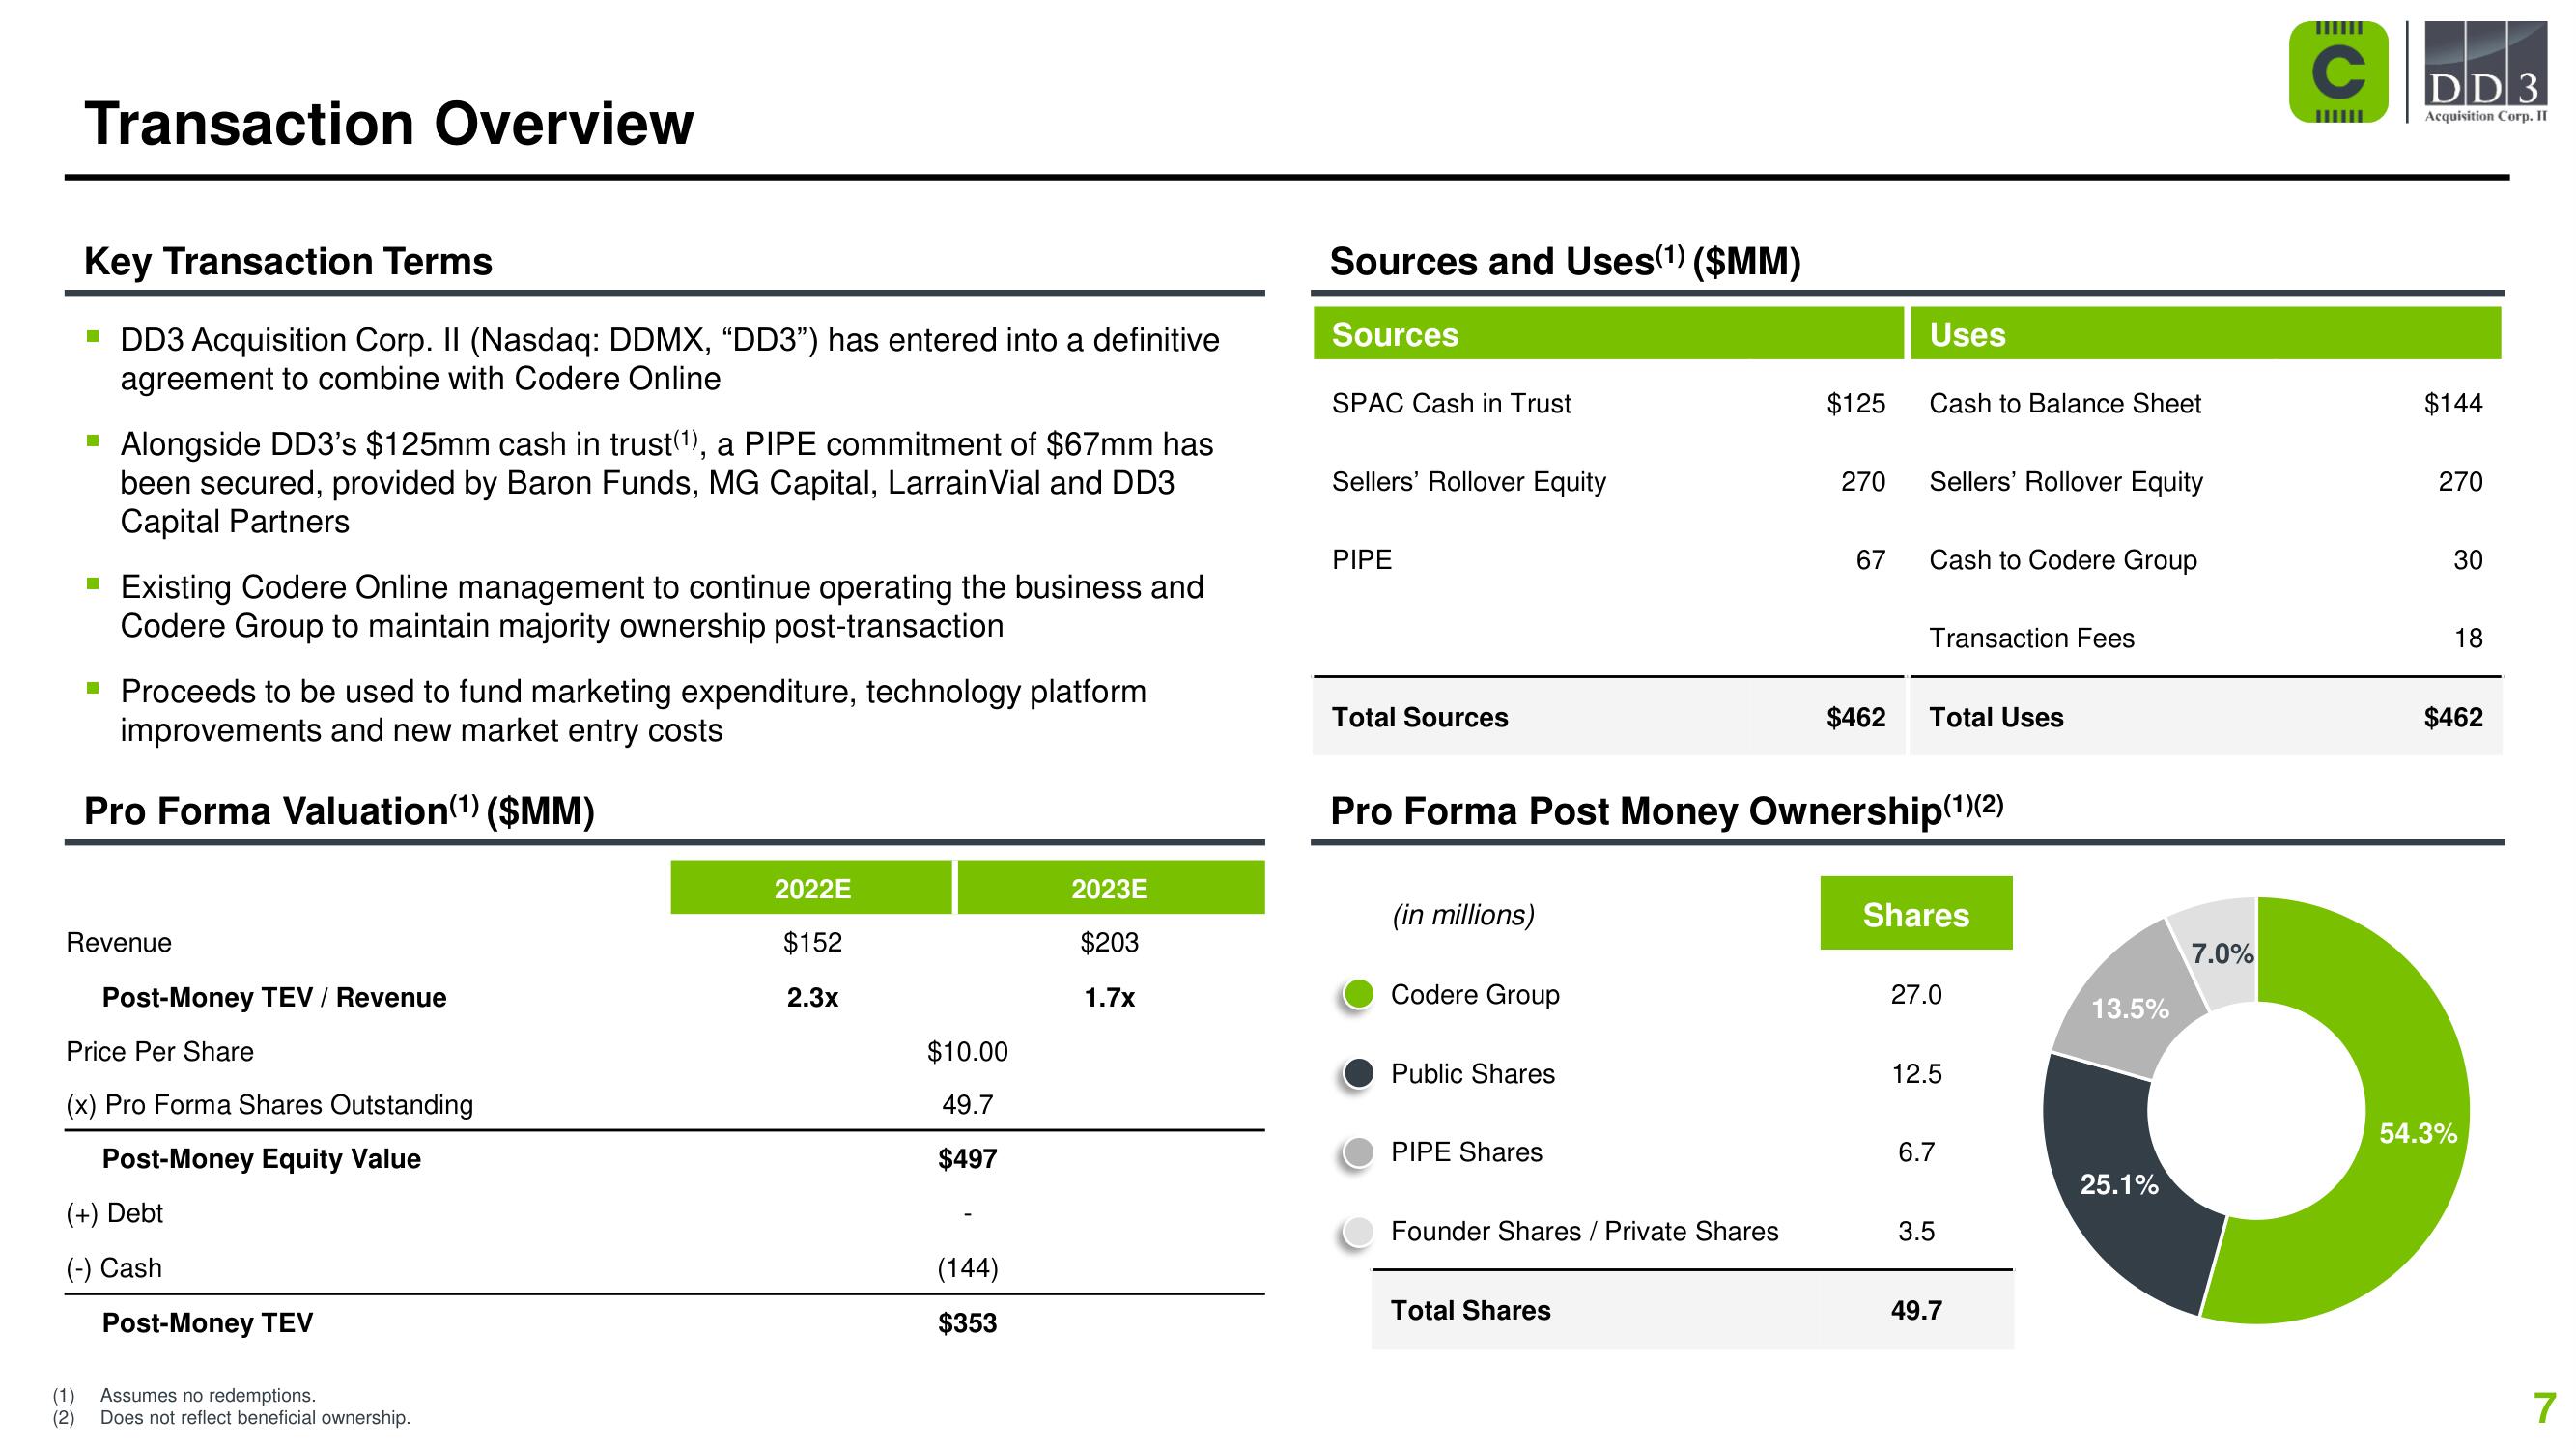The height and width of the screenshot is (1449, 2576).
Task: Click the in millions caption
Action: coord(1463,915)
